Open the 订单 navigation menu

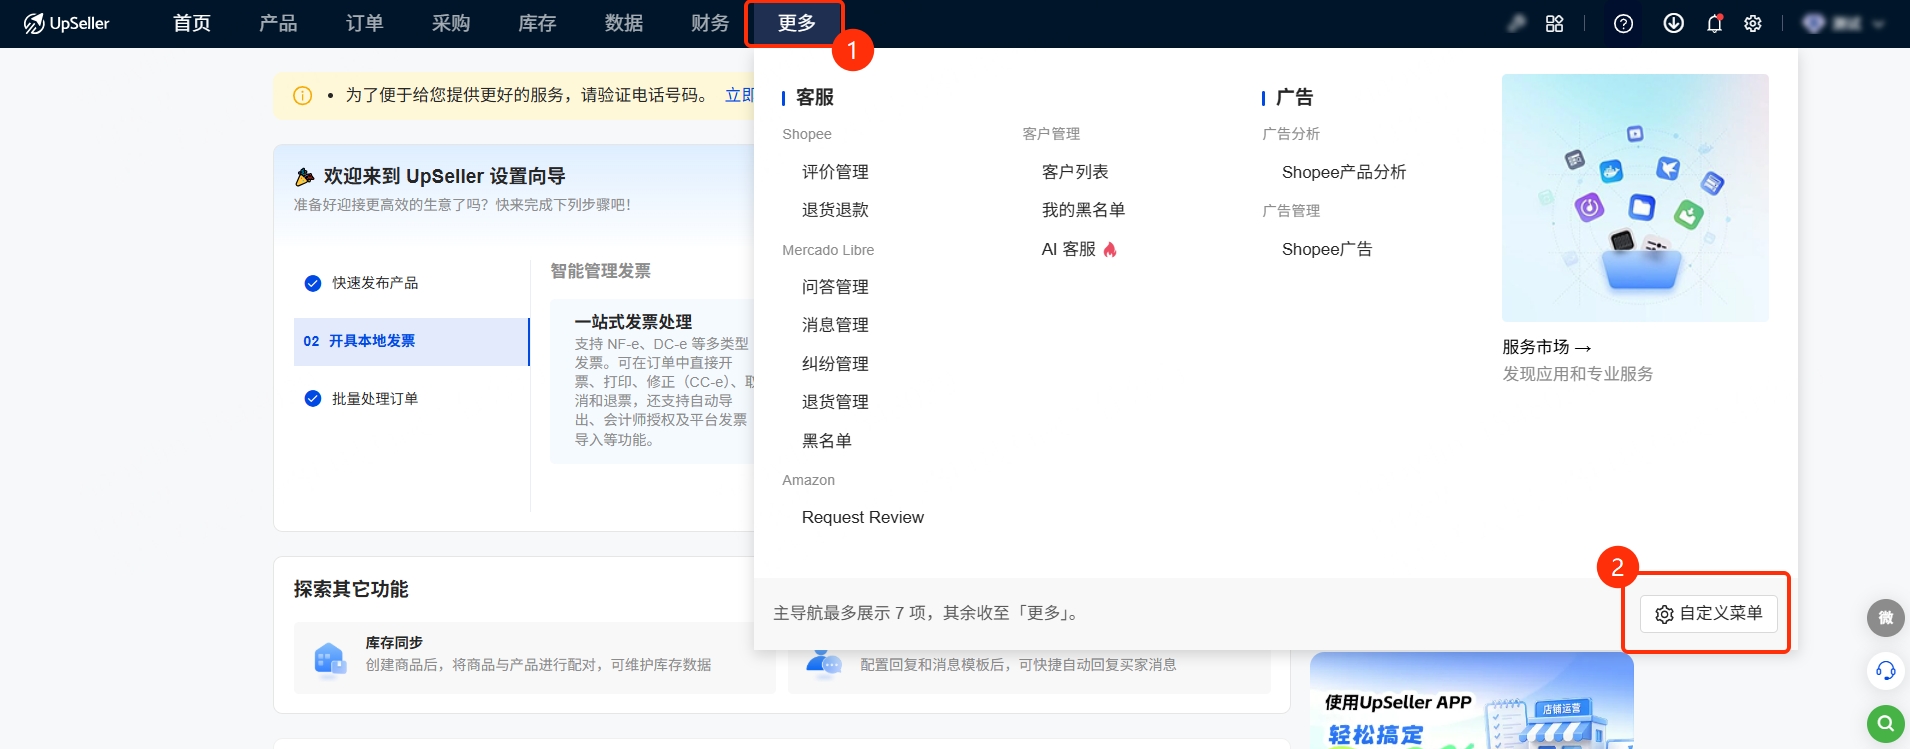(364, 23)
